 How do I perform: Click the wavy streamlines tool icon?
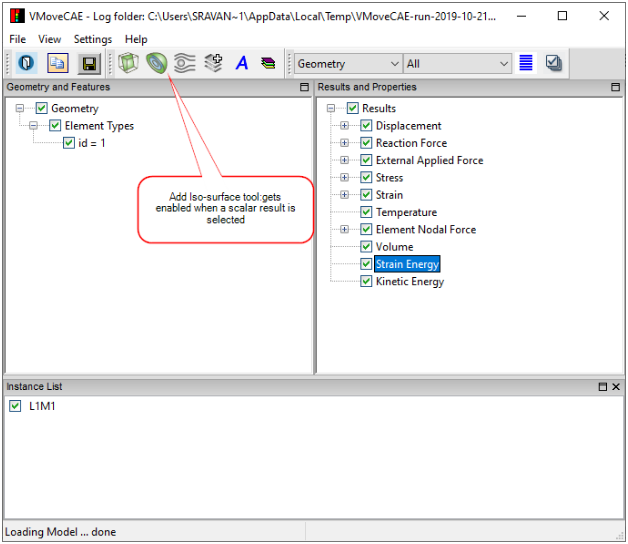point(185,63)
